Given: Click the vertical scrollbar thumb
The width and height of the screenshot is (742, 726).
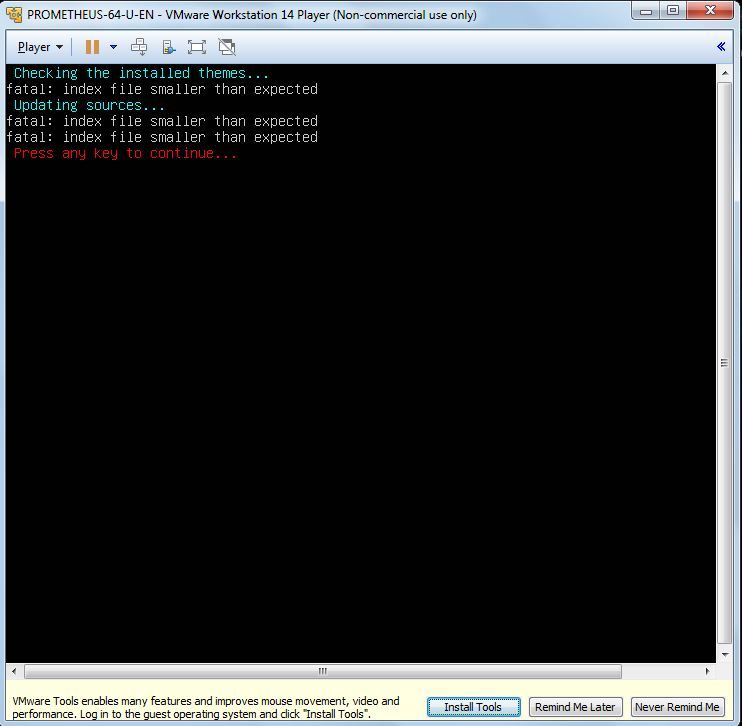Looking at the screenshot, I should point(724,363).
